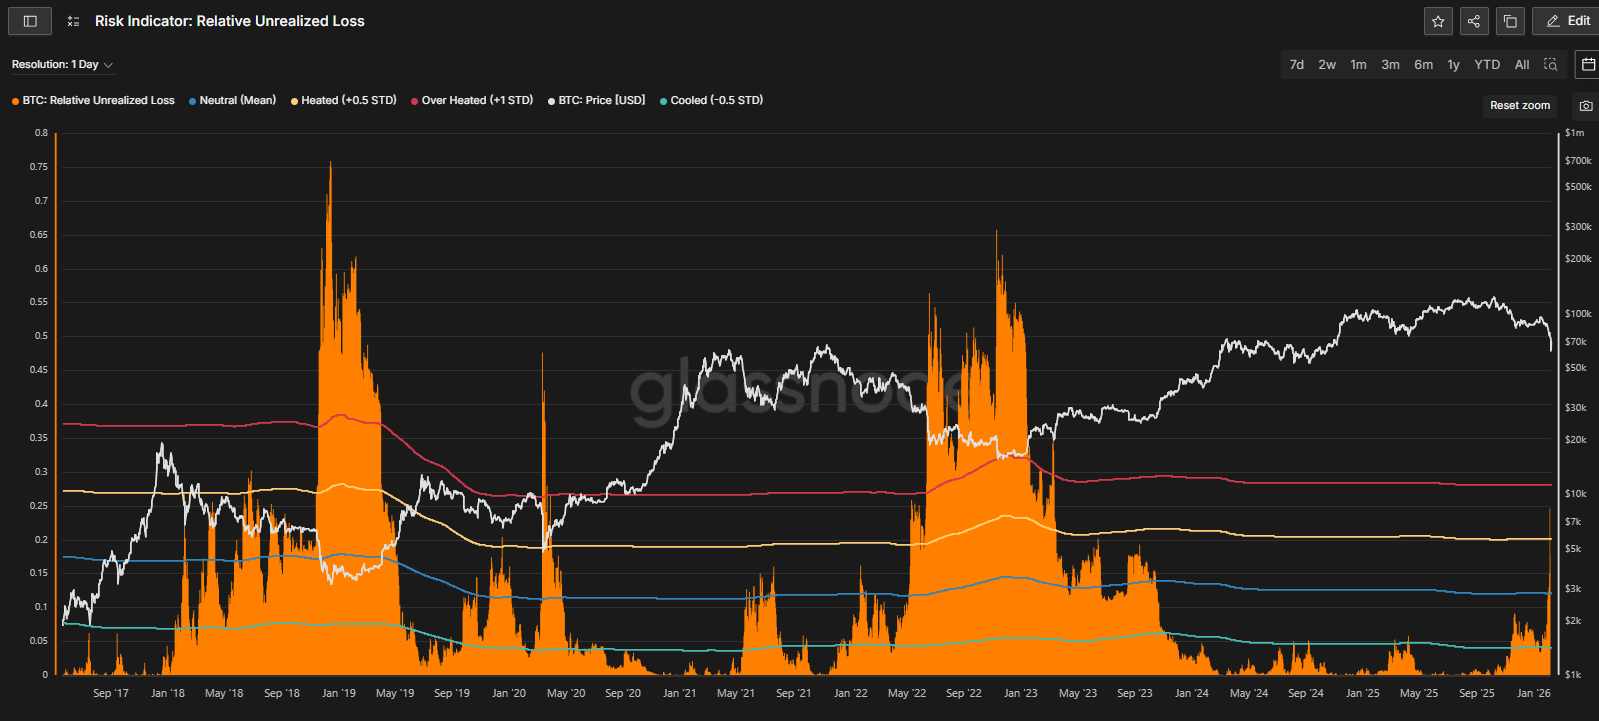Select the 7d time range
1599x721 pixels.
coord(1297,65)
